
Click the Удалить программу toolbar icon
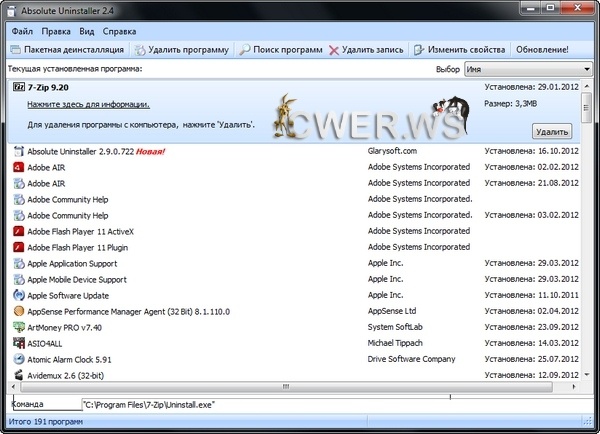[x=142, y=49]
